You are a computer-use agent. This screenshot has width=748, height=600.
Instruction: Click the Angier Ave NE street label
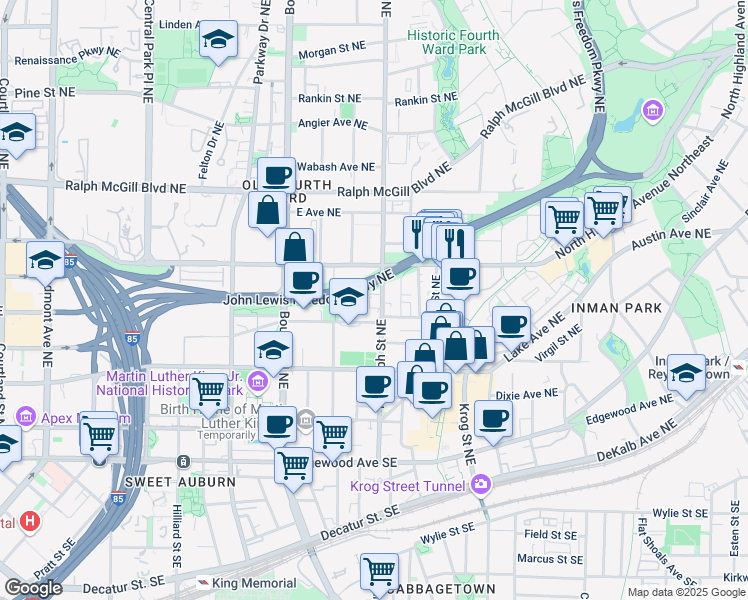click(x=333, y=124)
